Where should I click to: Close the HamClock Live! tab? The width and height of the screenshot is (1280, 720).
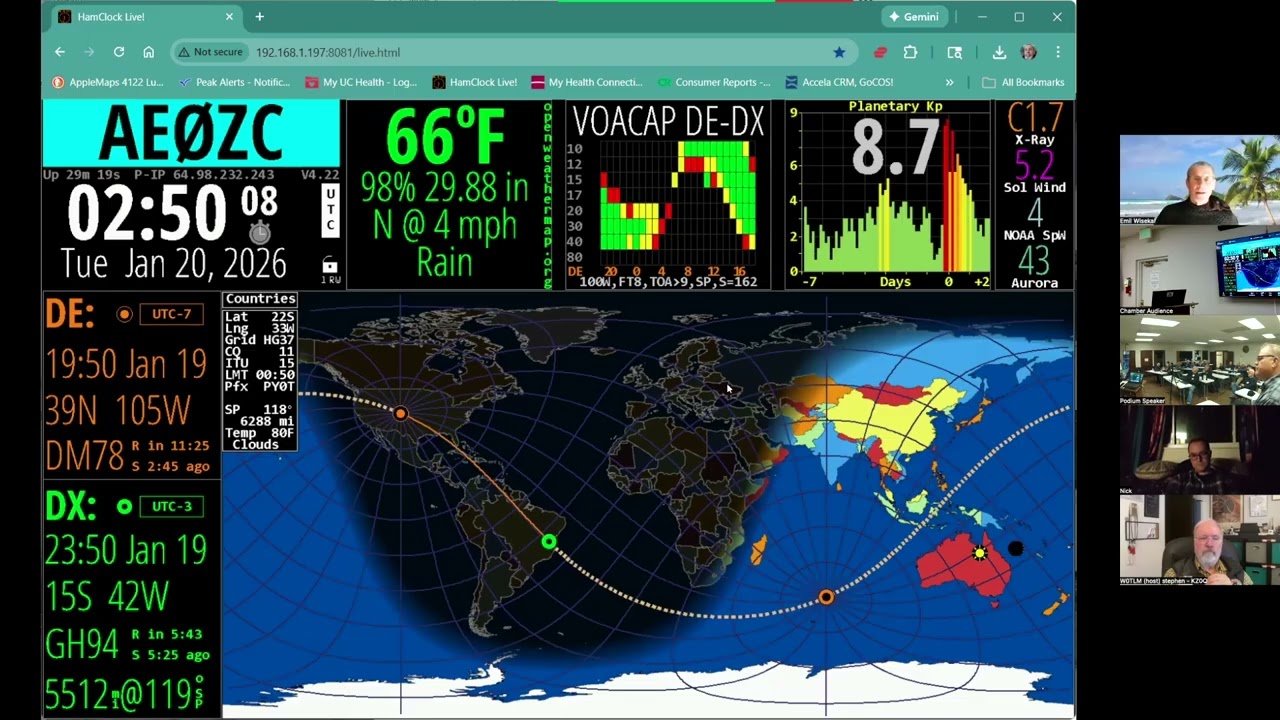(229, 17)
